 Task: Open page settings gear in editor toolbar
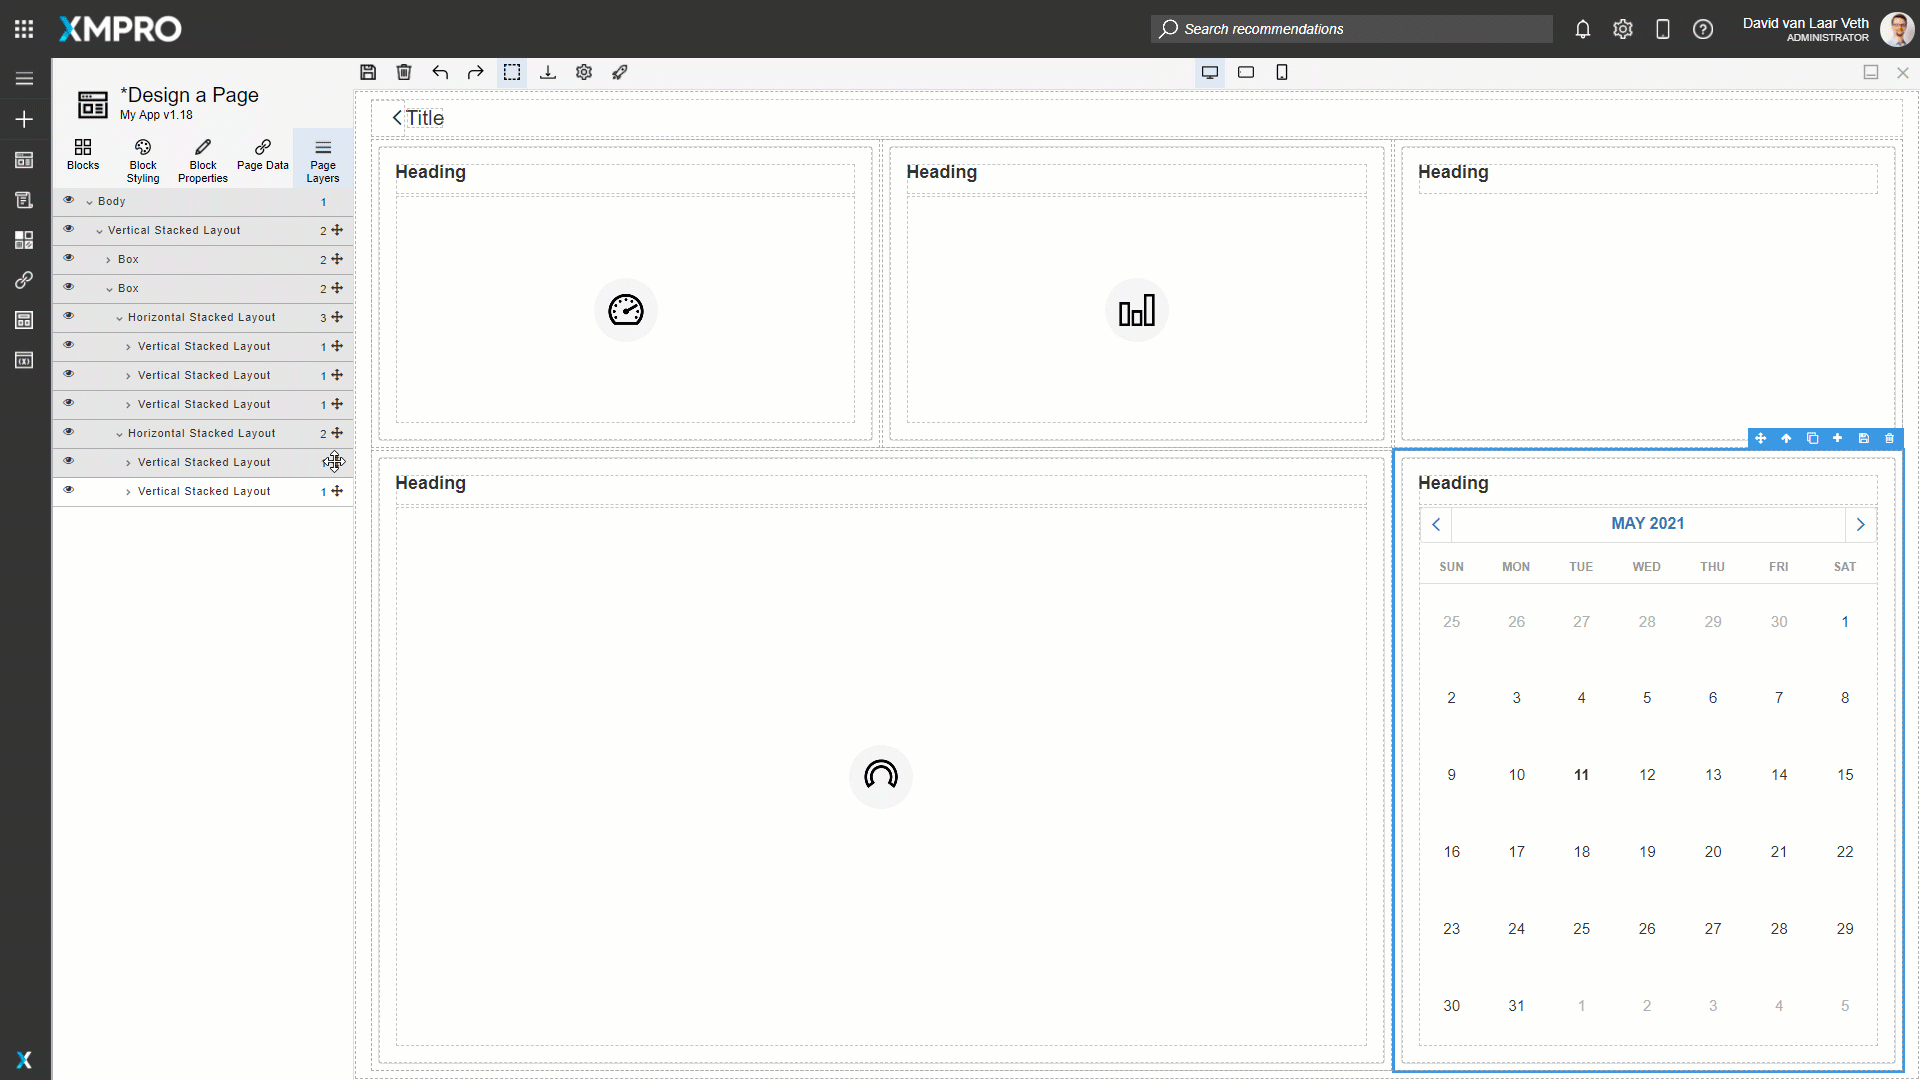click(x=584, y=72)
